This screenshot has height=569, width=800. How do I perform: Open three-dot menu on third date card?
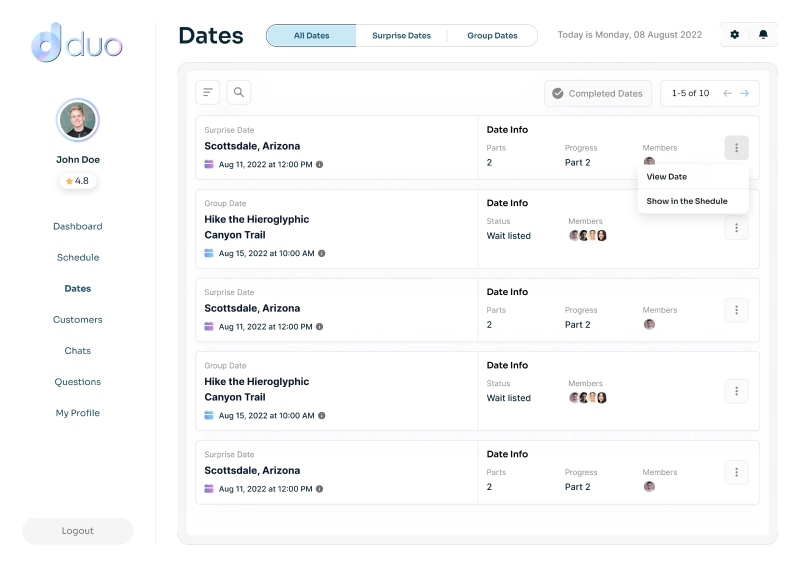[x=736, y=310]
